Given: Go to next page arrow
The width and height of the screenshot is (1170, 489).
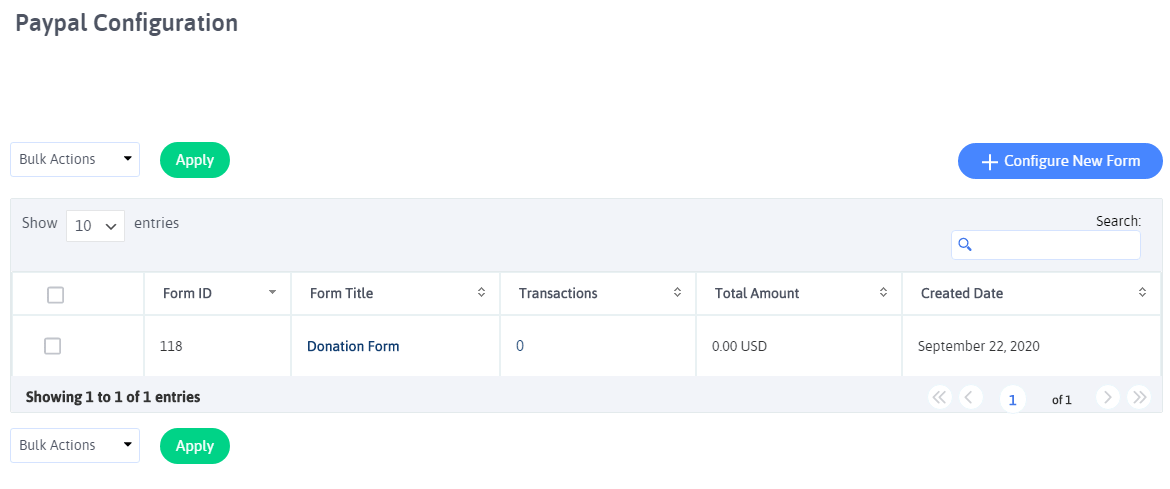Looking at the screenshot, I should click(1108, 398).
